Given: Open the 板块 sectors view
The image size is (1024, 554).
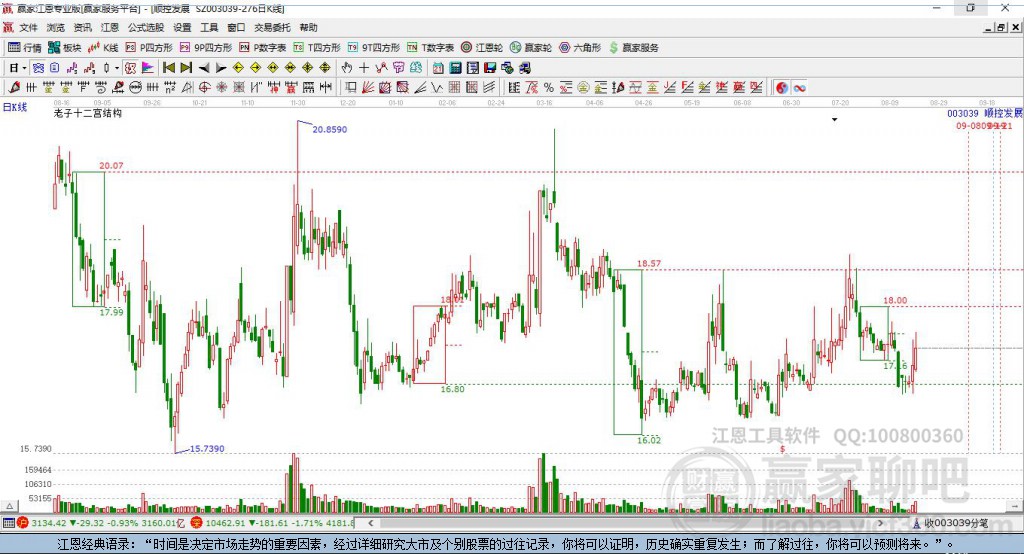Looking at the screenshot, I should (x=65, y=48).
